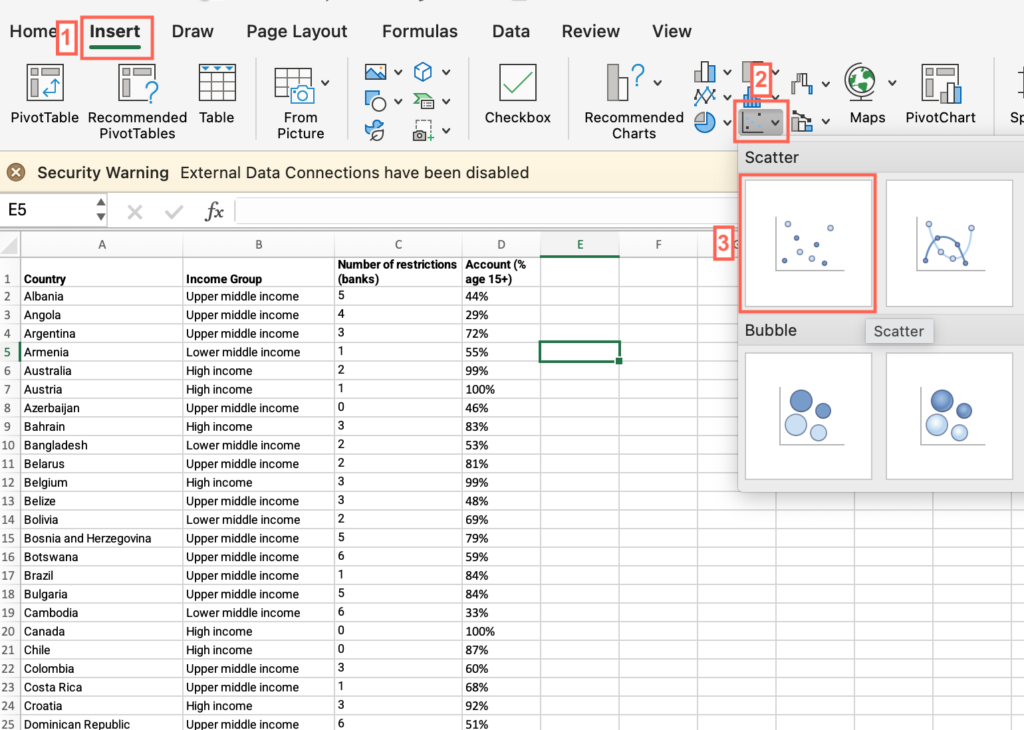Switch to the Home tab
Image resolution: width=1024 pixels, height=730 pixels.
click(x=33, y=31)
